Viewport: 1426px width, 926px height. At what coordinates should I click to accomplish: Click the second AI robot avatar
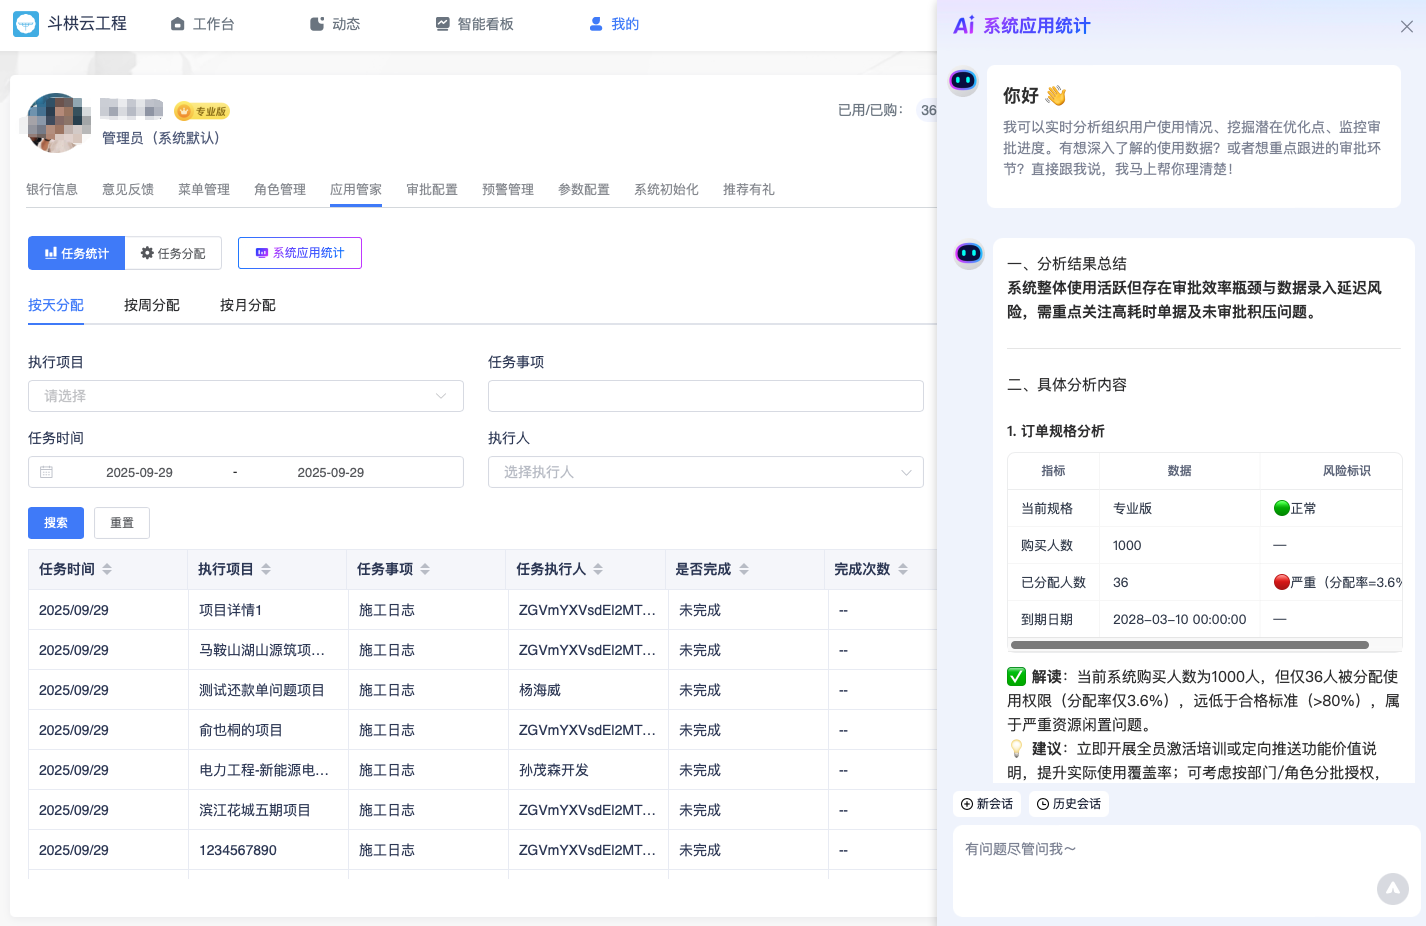(x=969, y=254)
